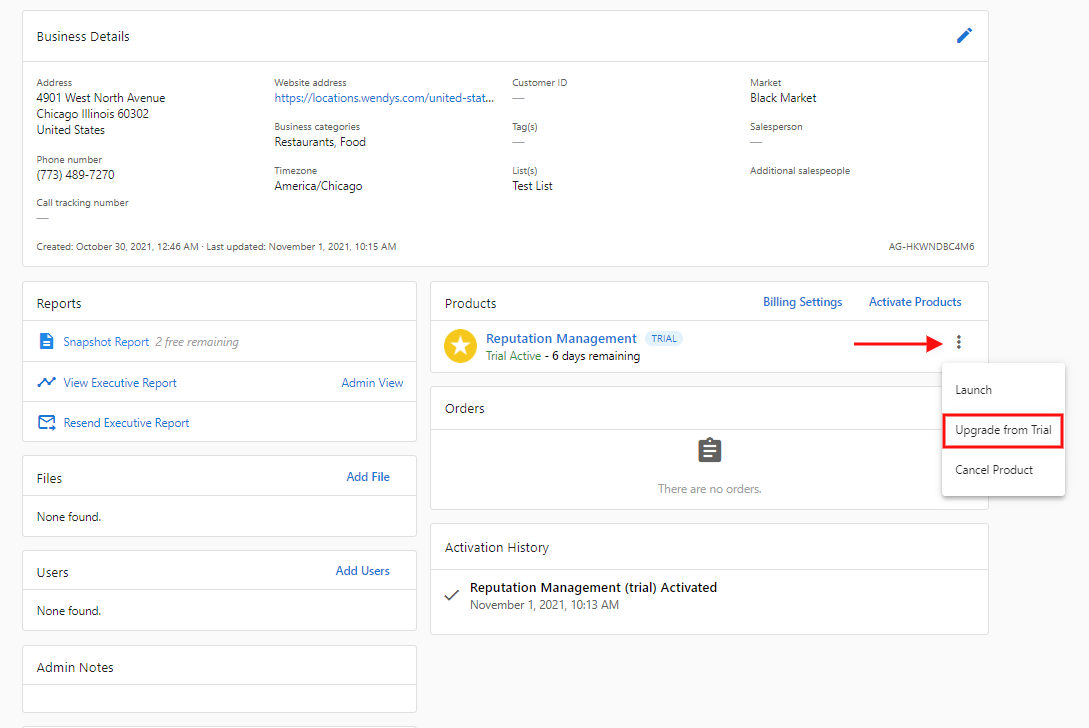This screenshot has width=1089, height=728.
Task: Click the '4901 West North Avenue' address line
Action: [101, 98]
